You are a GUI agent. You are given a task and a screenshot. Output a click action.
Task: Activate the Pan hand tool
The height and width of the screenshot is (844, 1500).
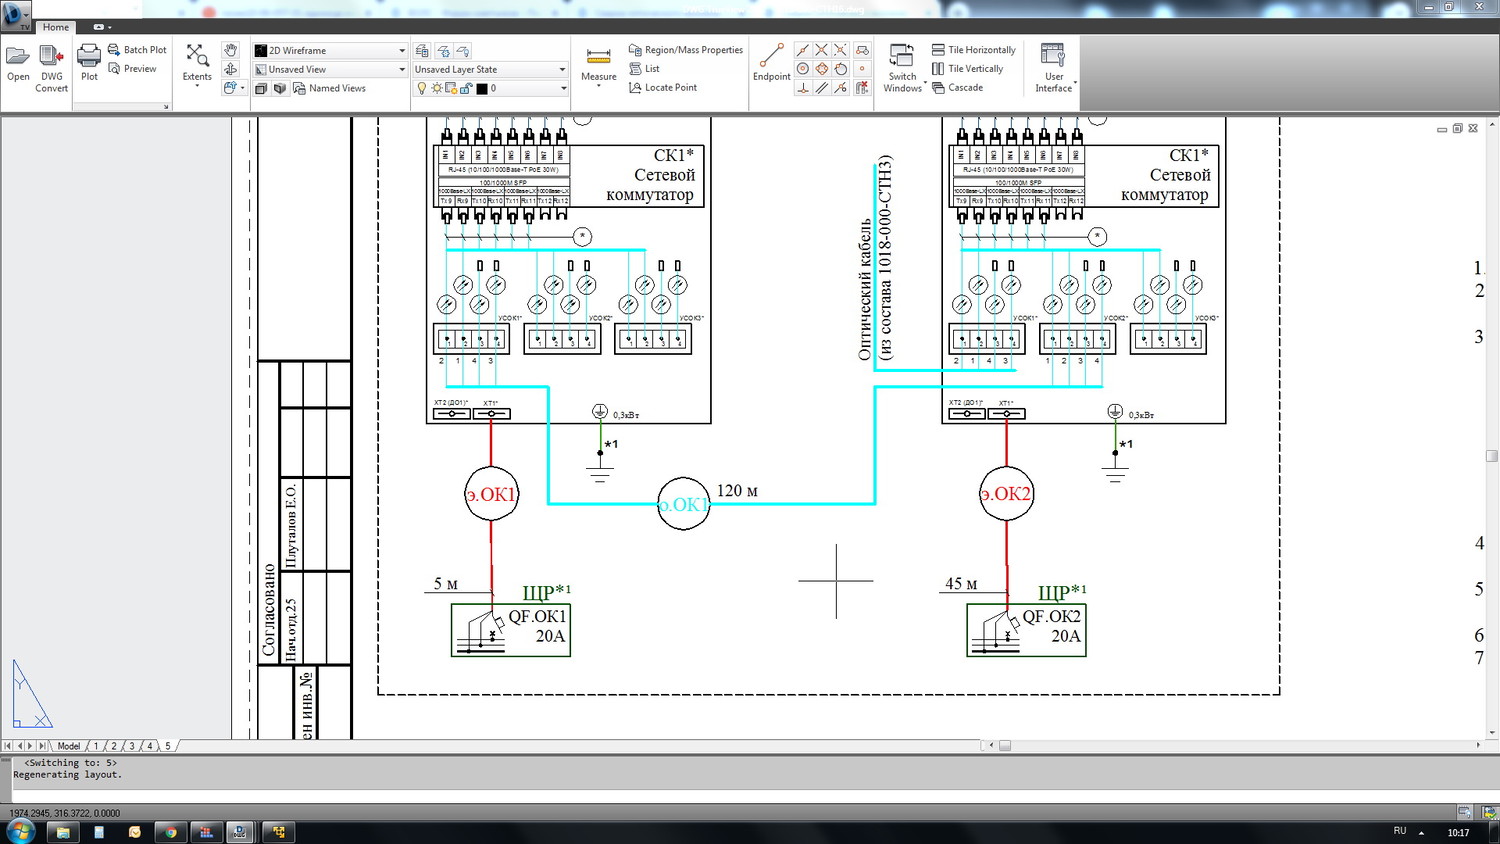[231, 50]
